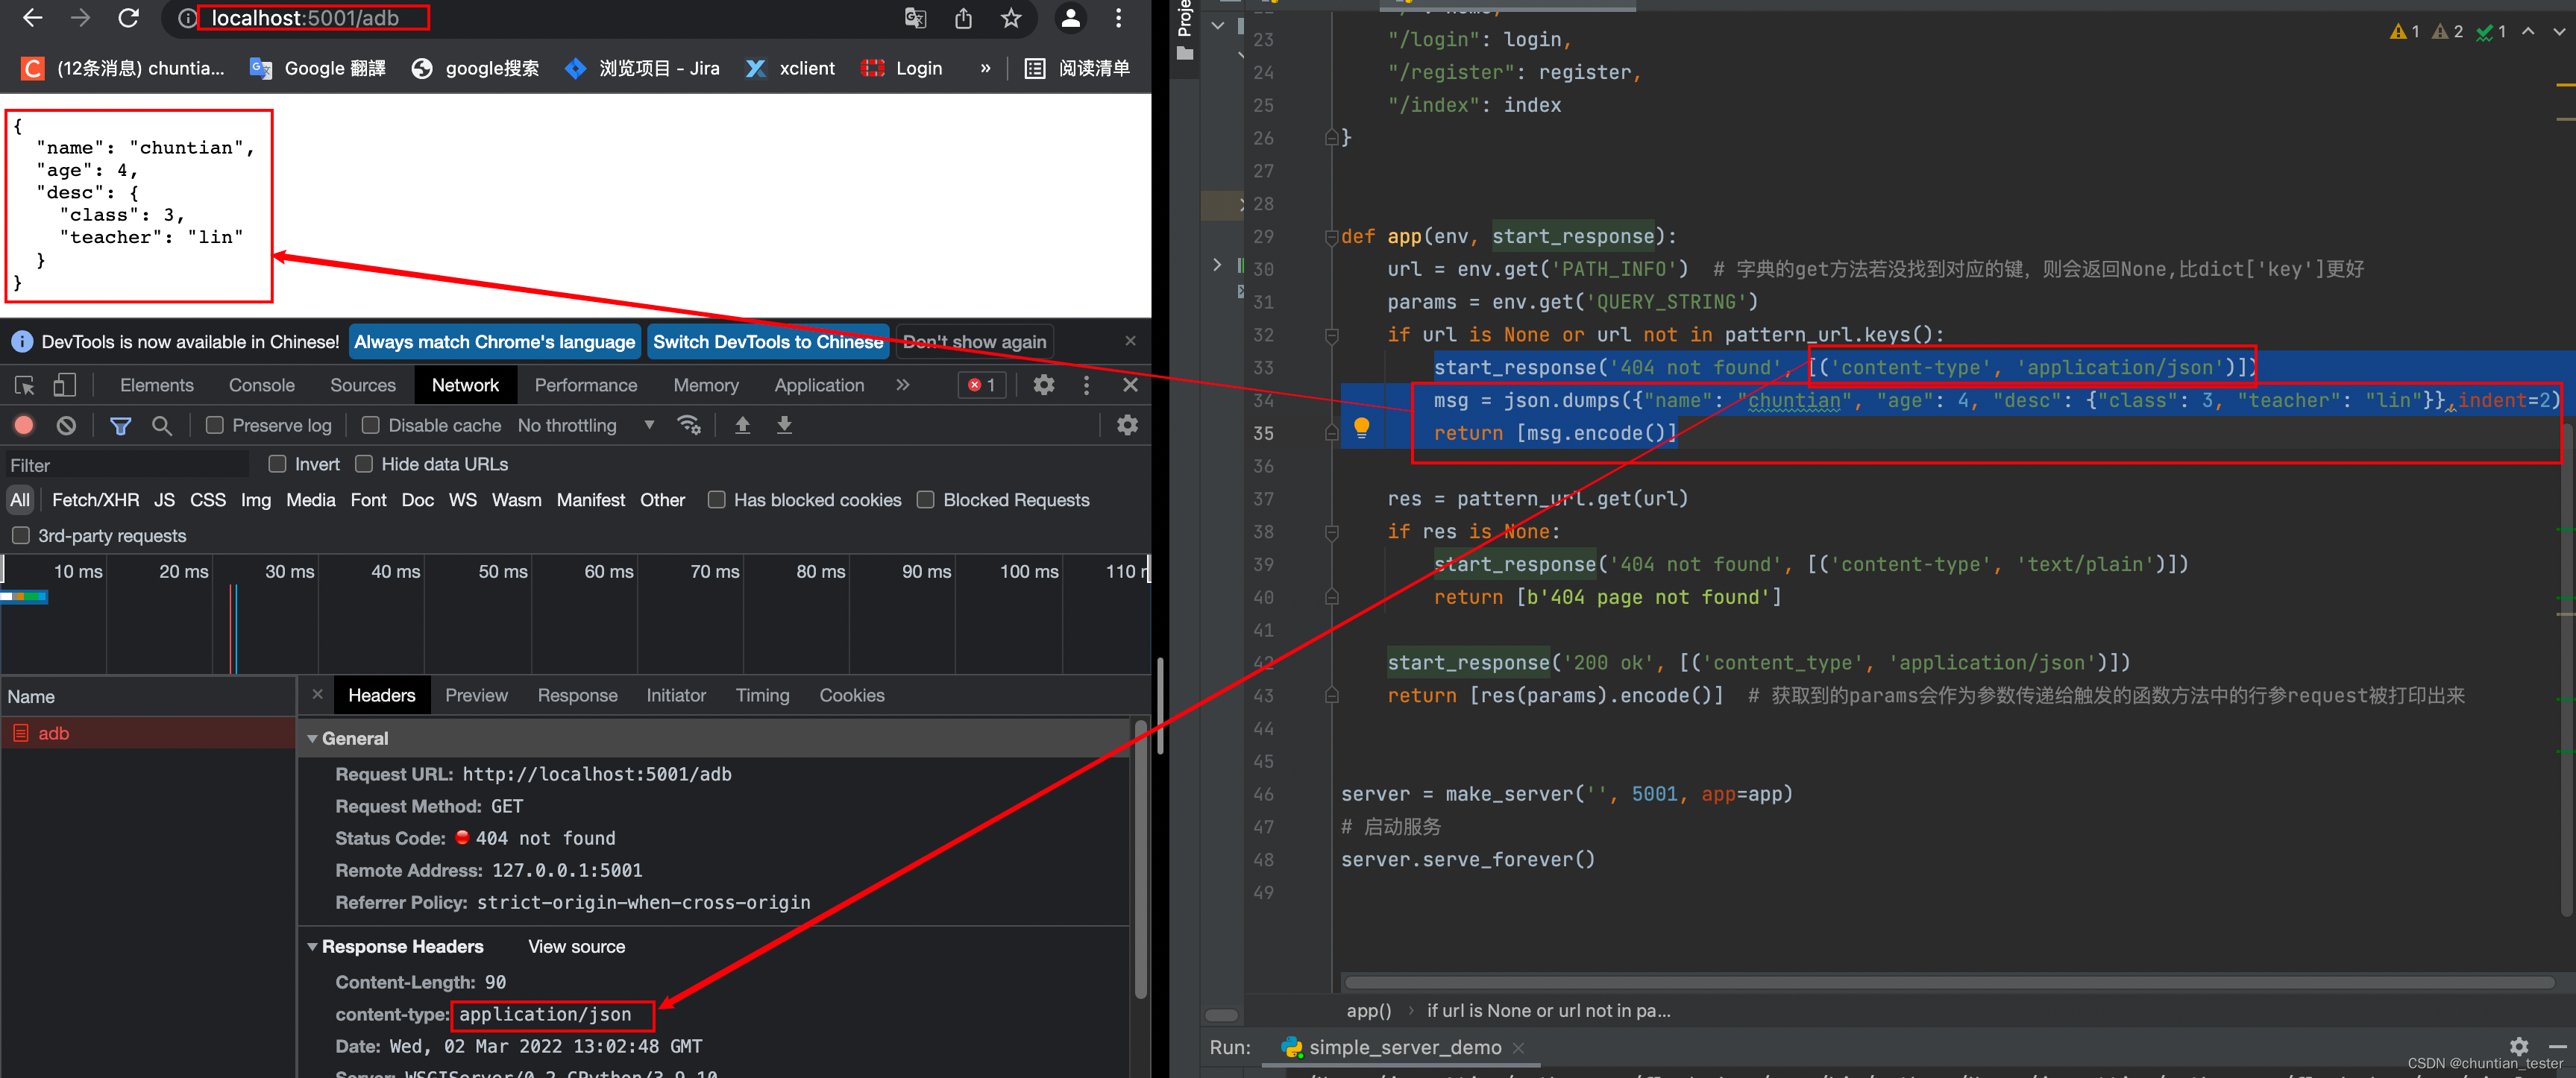Tick the Hide data URLs checkbox

point(365,464)
